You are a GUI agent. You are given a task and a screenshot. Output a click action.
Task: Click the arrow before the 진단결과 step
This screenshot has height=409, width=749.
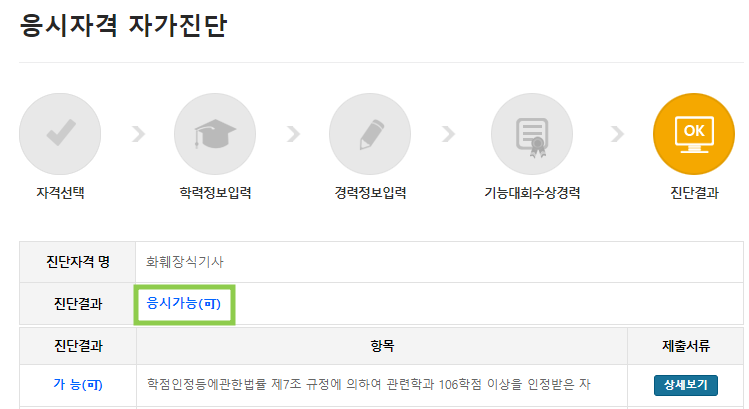point(617,134)
